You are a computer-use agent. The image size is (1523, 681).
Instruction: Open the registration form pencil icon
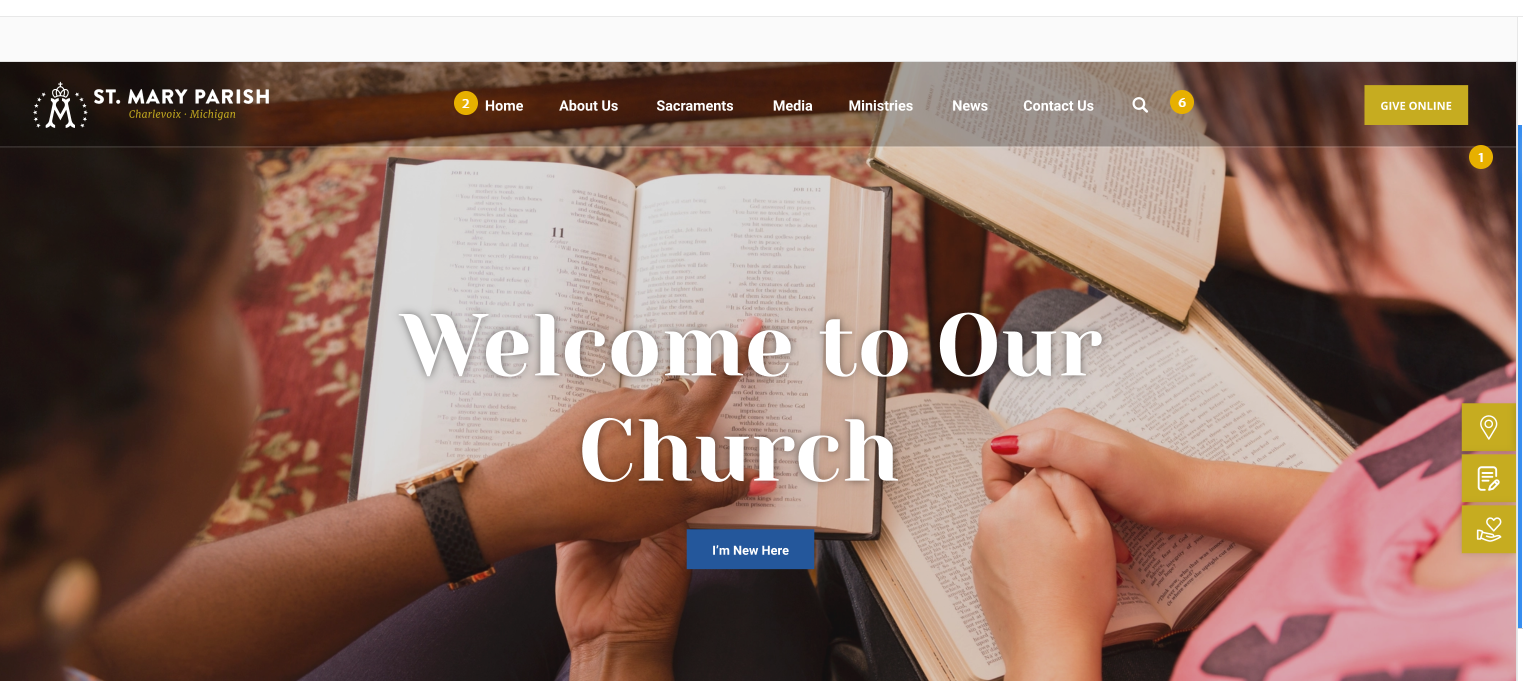point(1488,479)
